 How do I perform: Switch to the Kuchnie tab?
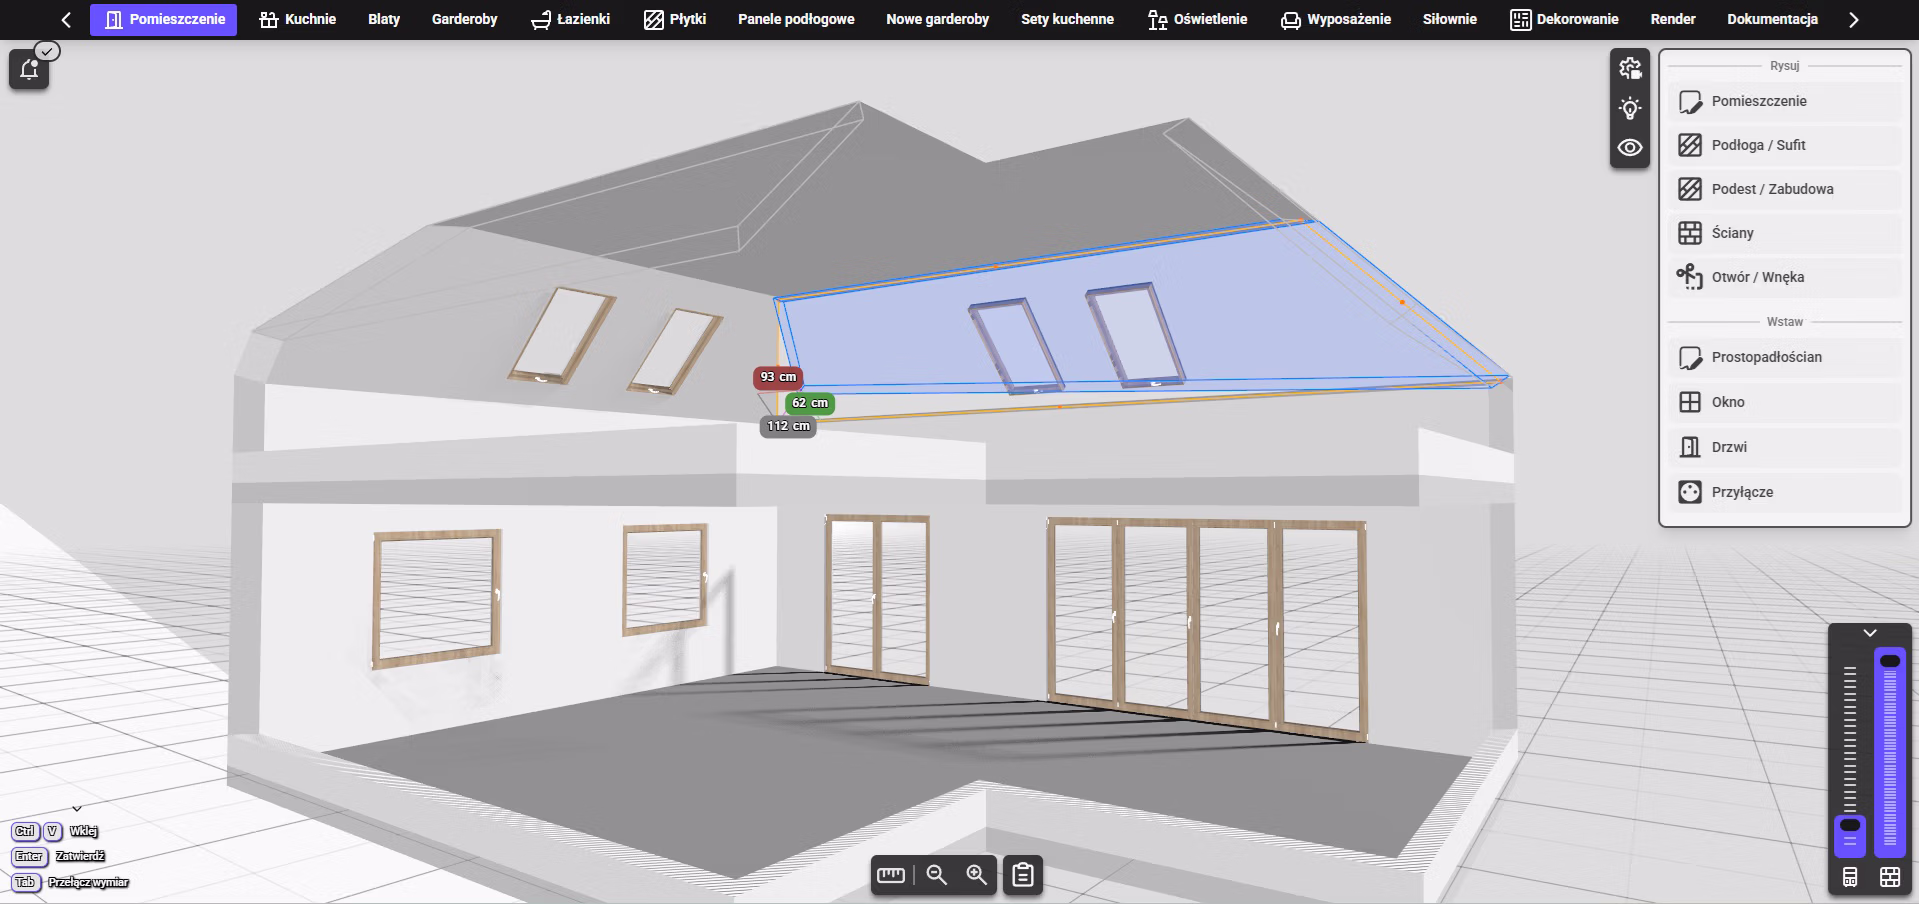(298, 19)
